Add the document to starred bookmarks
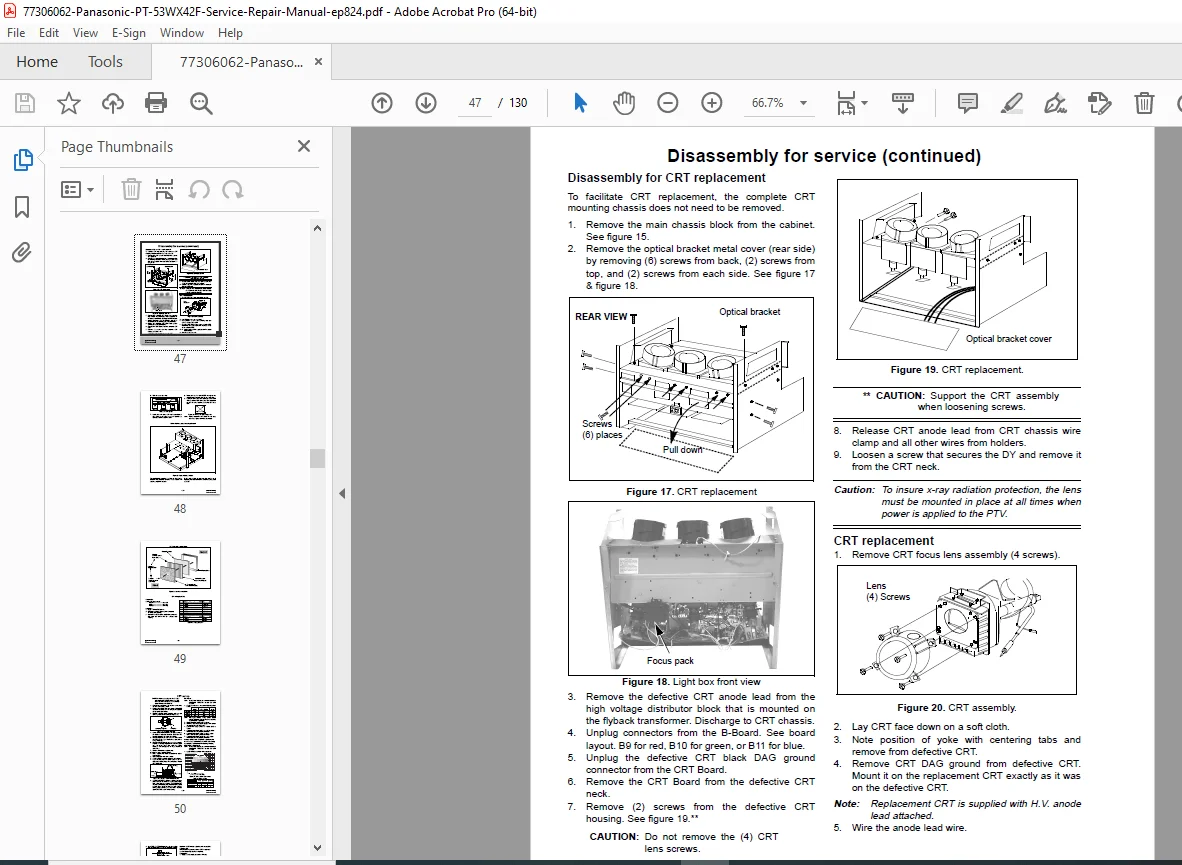 69,103
